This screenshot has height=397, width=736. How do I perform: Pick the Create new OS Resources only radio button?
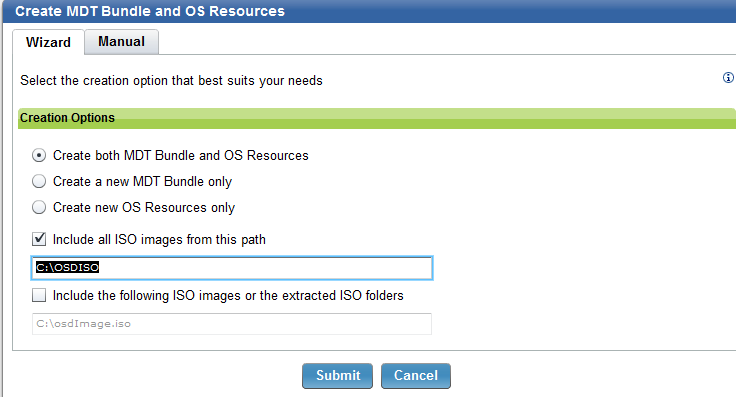pyautogui.click(x=39, y=207)
